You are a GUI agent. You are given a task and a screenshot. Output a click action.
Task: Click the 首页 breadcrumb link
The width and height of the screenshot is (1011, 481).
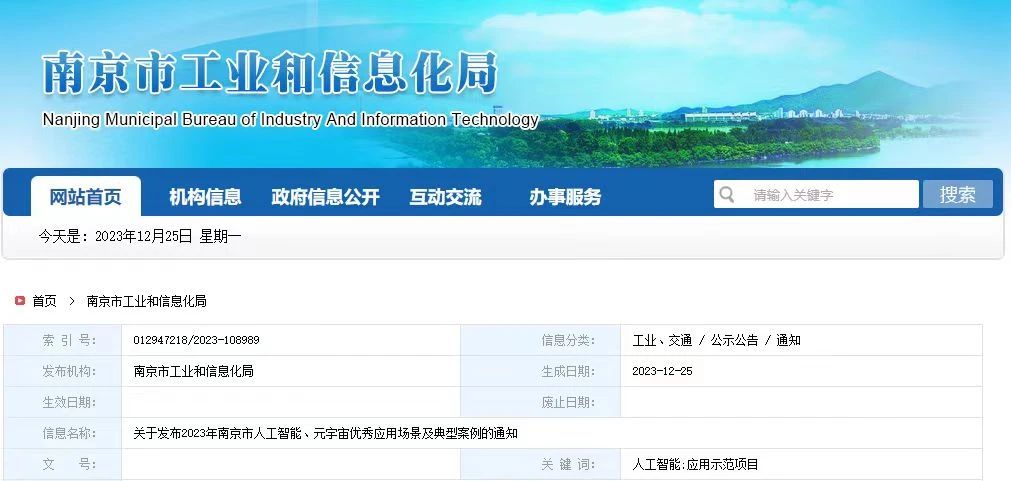pyautogui.click(x=44, y=300)
